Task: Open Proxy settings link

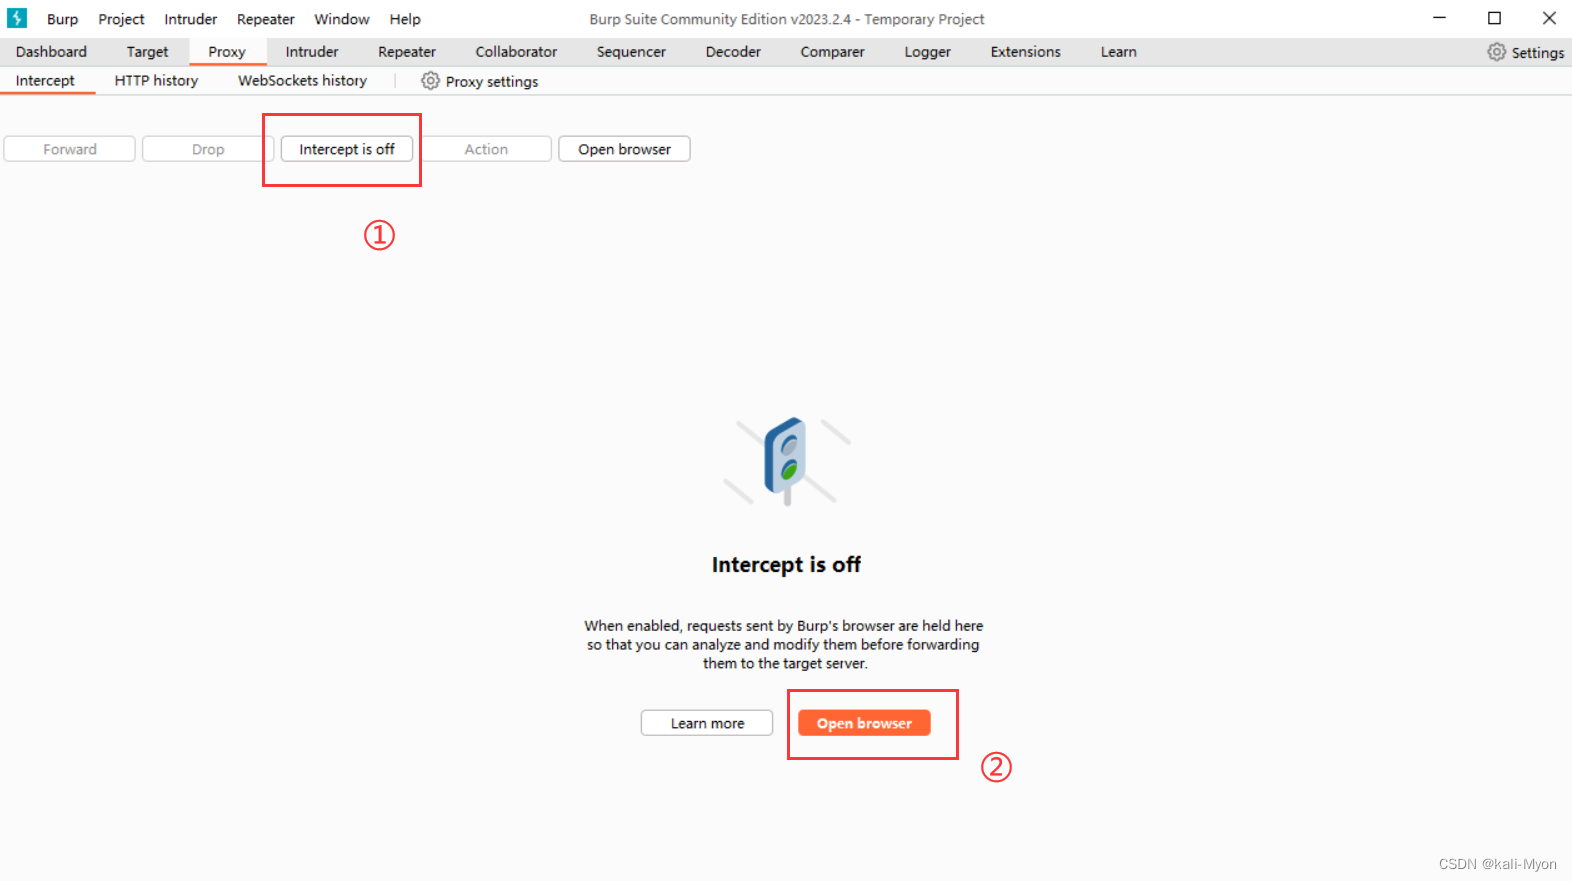Action: pos(492,82)
